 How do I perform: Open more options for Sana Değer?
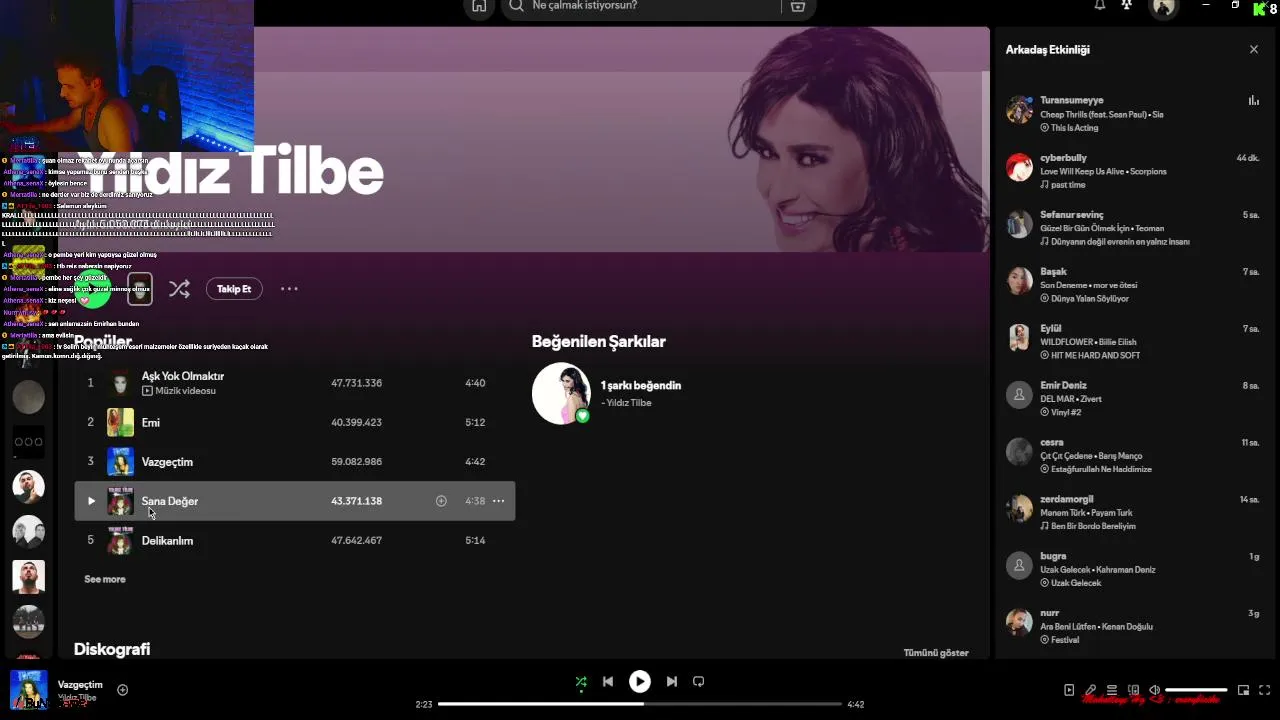pyautogui.click(x=498, y=501)
